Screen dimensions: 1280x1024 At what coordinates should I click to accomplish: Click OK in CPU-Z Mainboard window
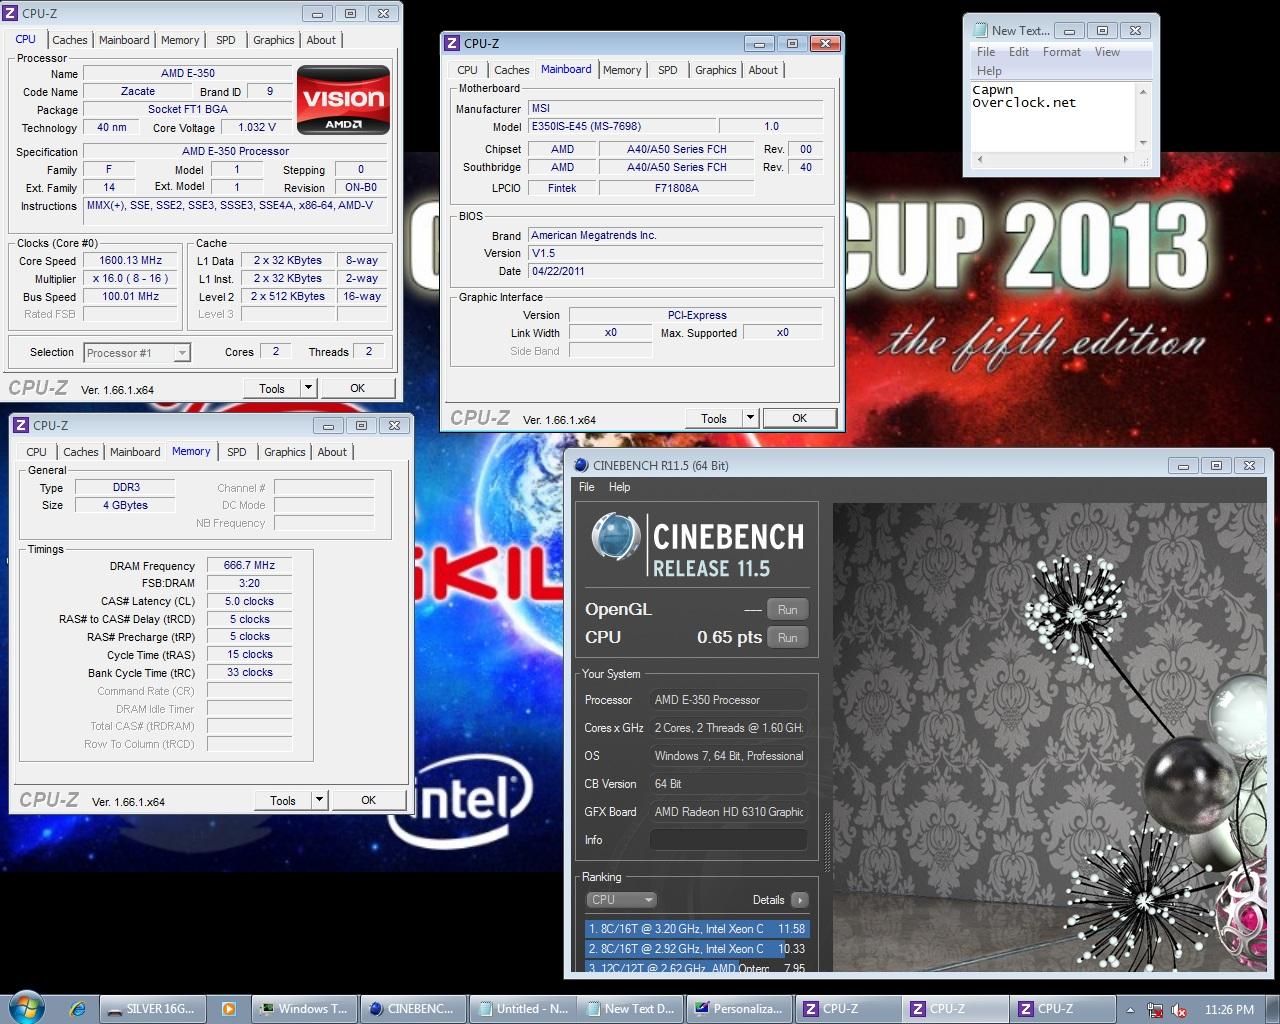(799, 418)
